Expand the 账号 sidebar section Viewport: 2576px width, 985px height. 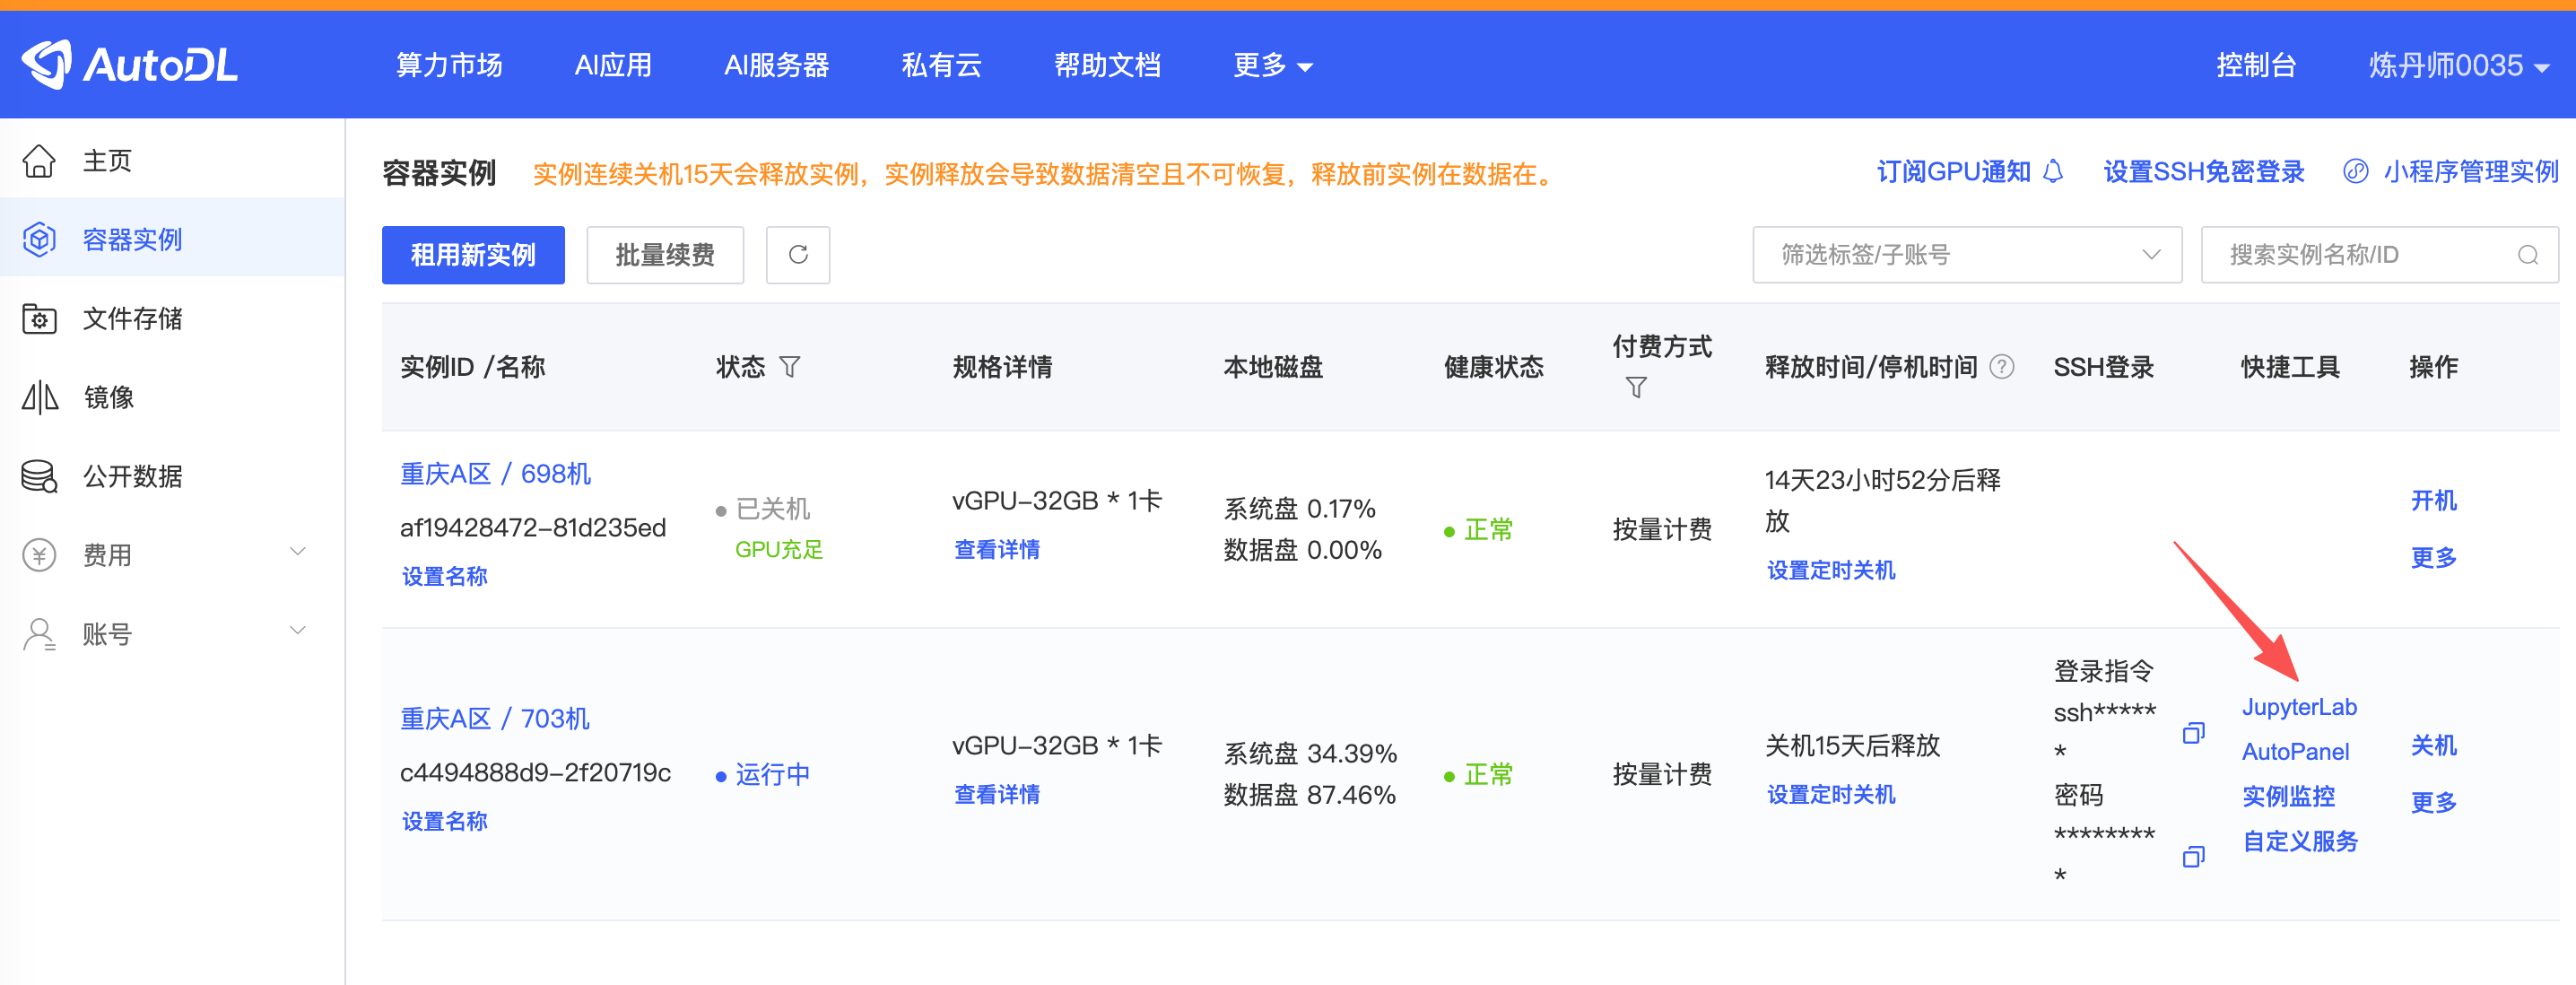click(x=297, y=631)
